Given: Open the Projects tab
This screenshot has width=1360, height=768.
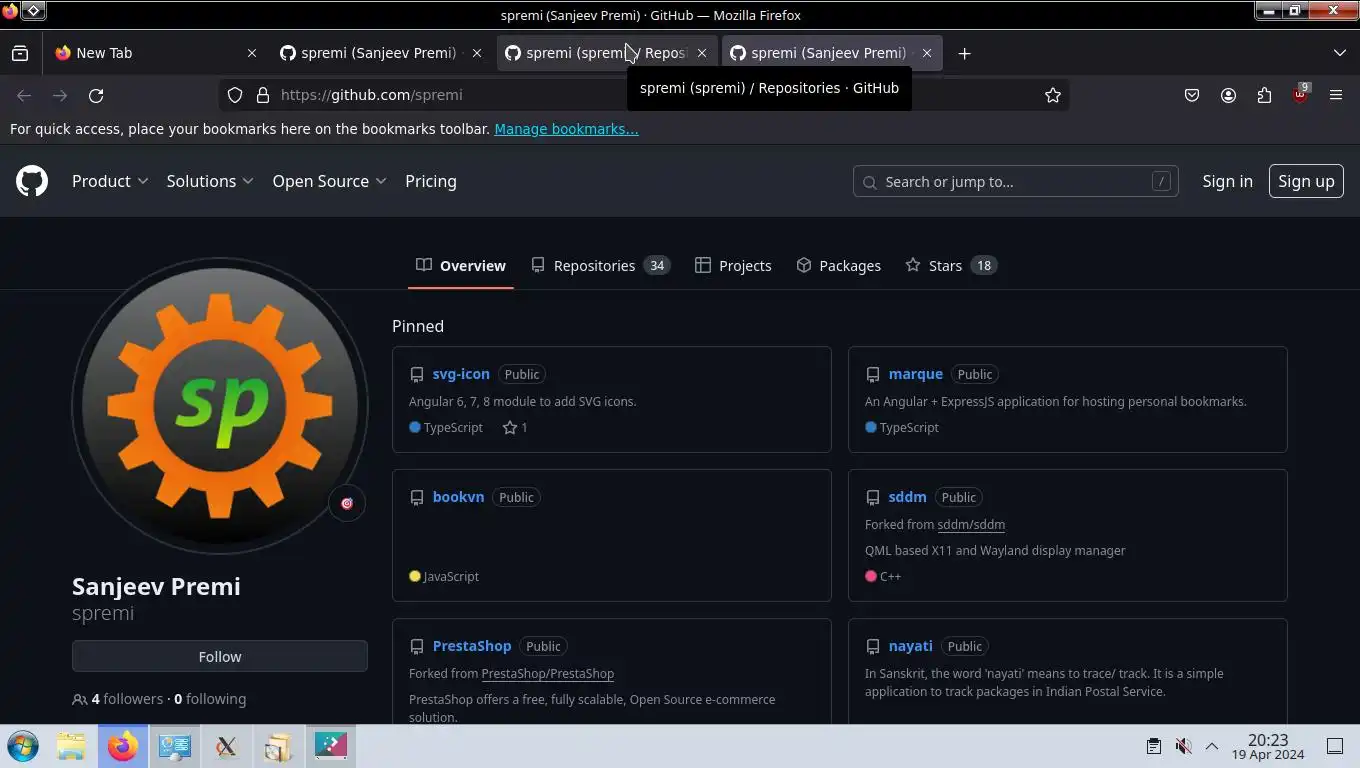Looking at the screenshot, I should [x=733, y=265].
